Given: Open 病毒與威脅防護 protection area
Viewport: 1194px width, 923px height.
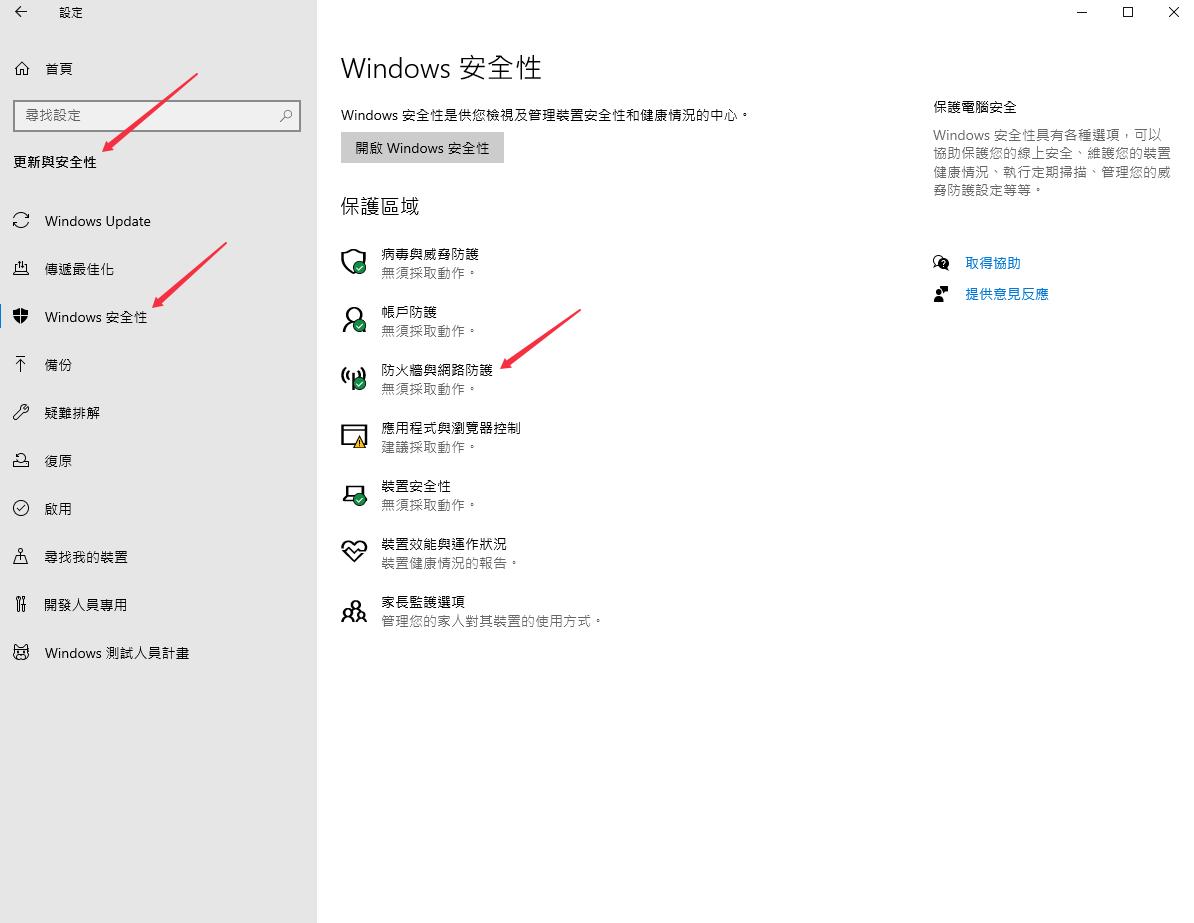Looking at the screenshot, I should click(x=429, y=254).
